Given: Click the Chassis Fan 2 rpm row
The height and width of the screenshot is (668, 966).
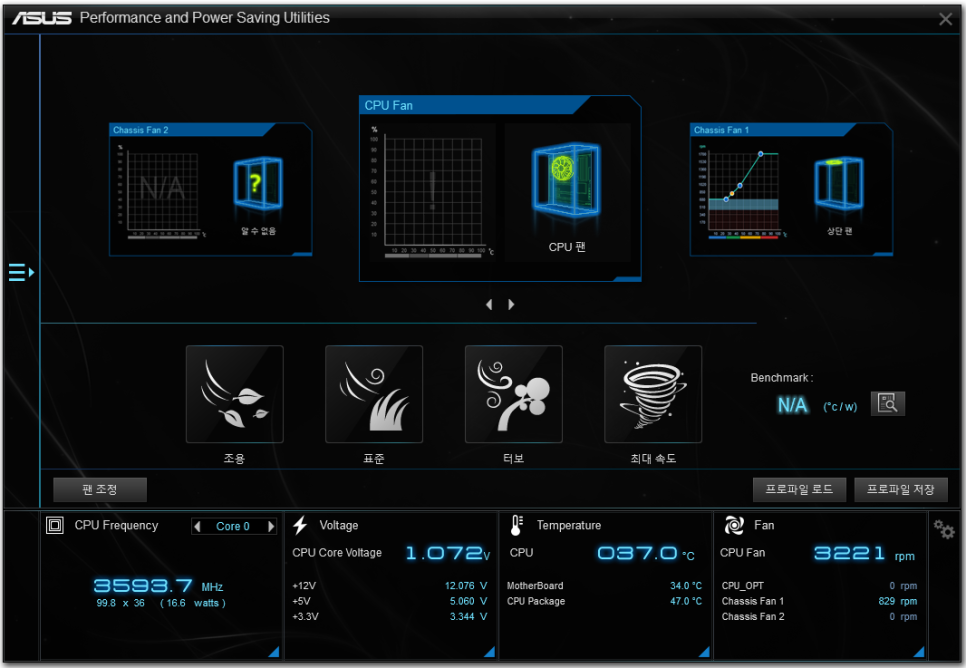Looking at the screenshot, I should tap(819, 616).
